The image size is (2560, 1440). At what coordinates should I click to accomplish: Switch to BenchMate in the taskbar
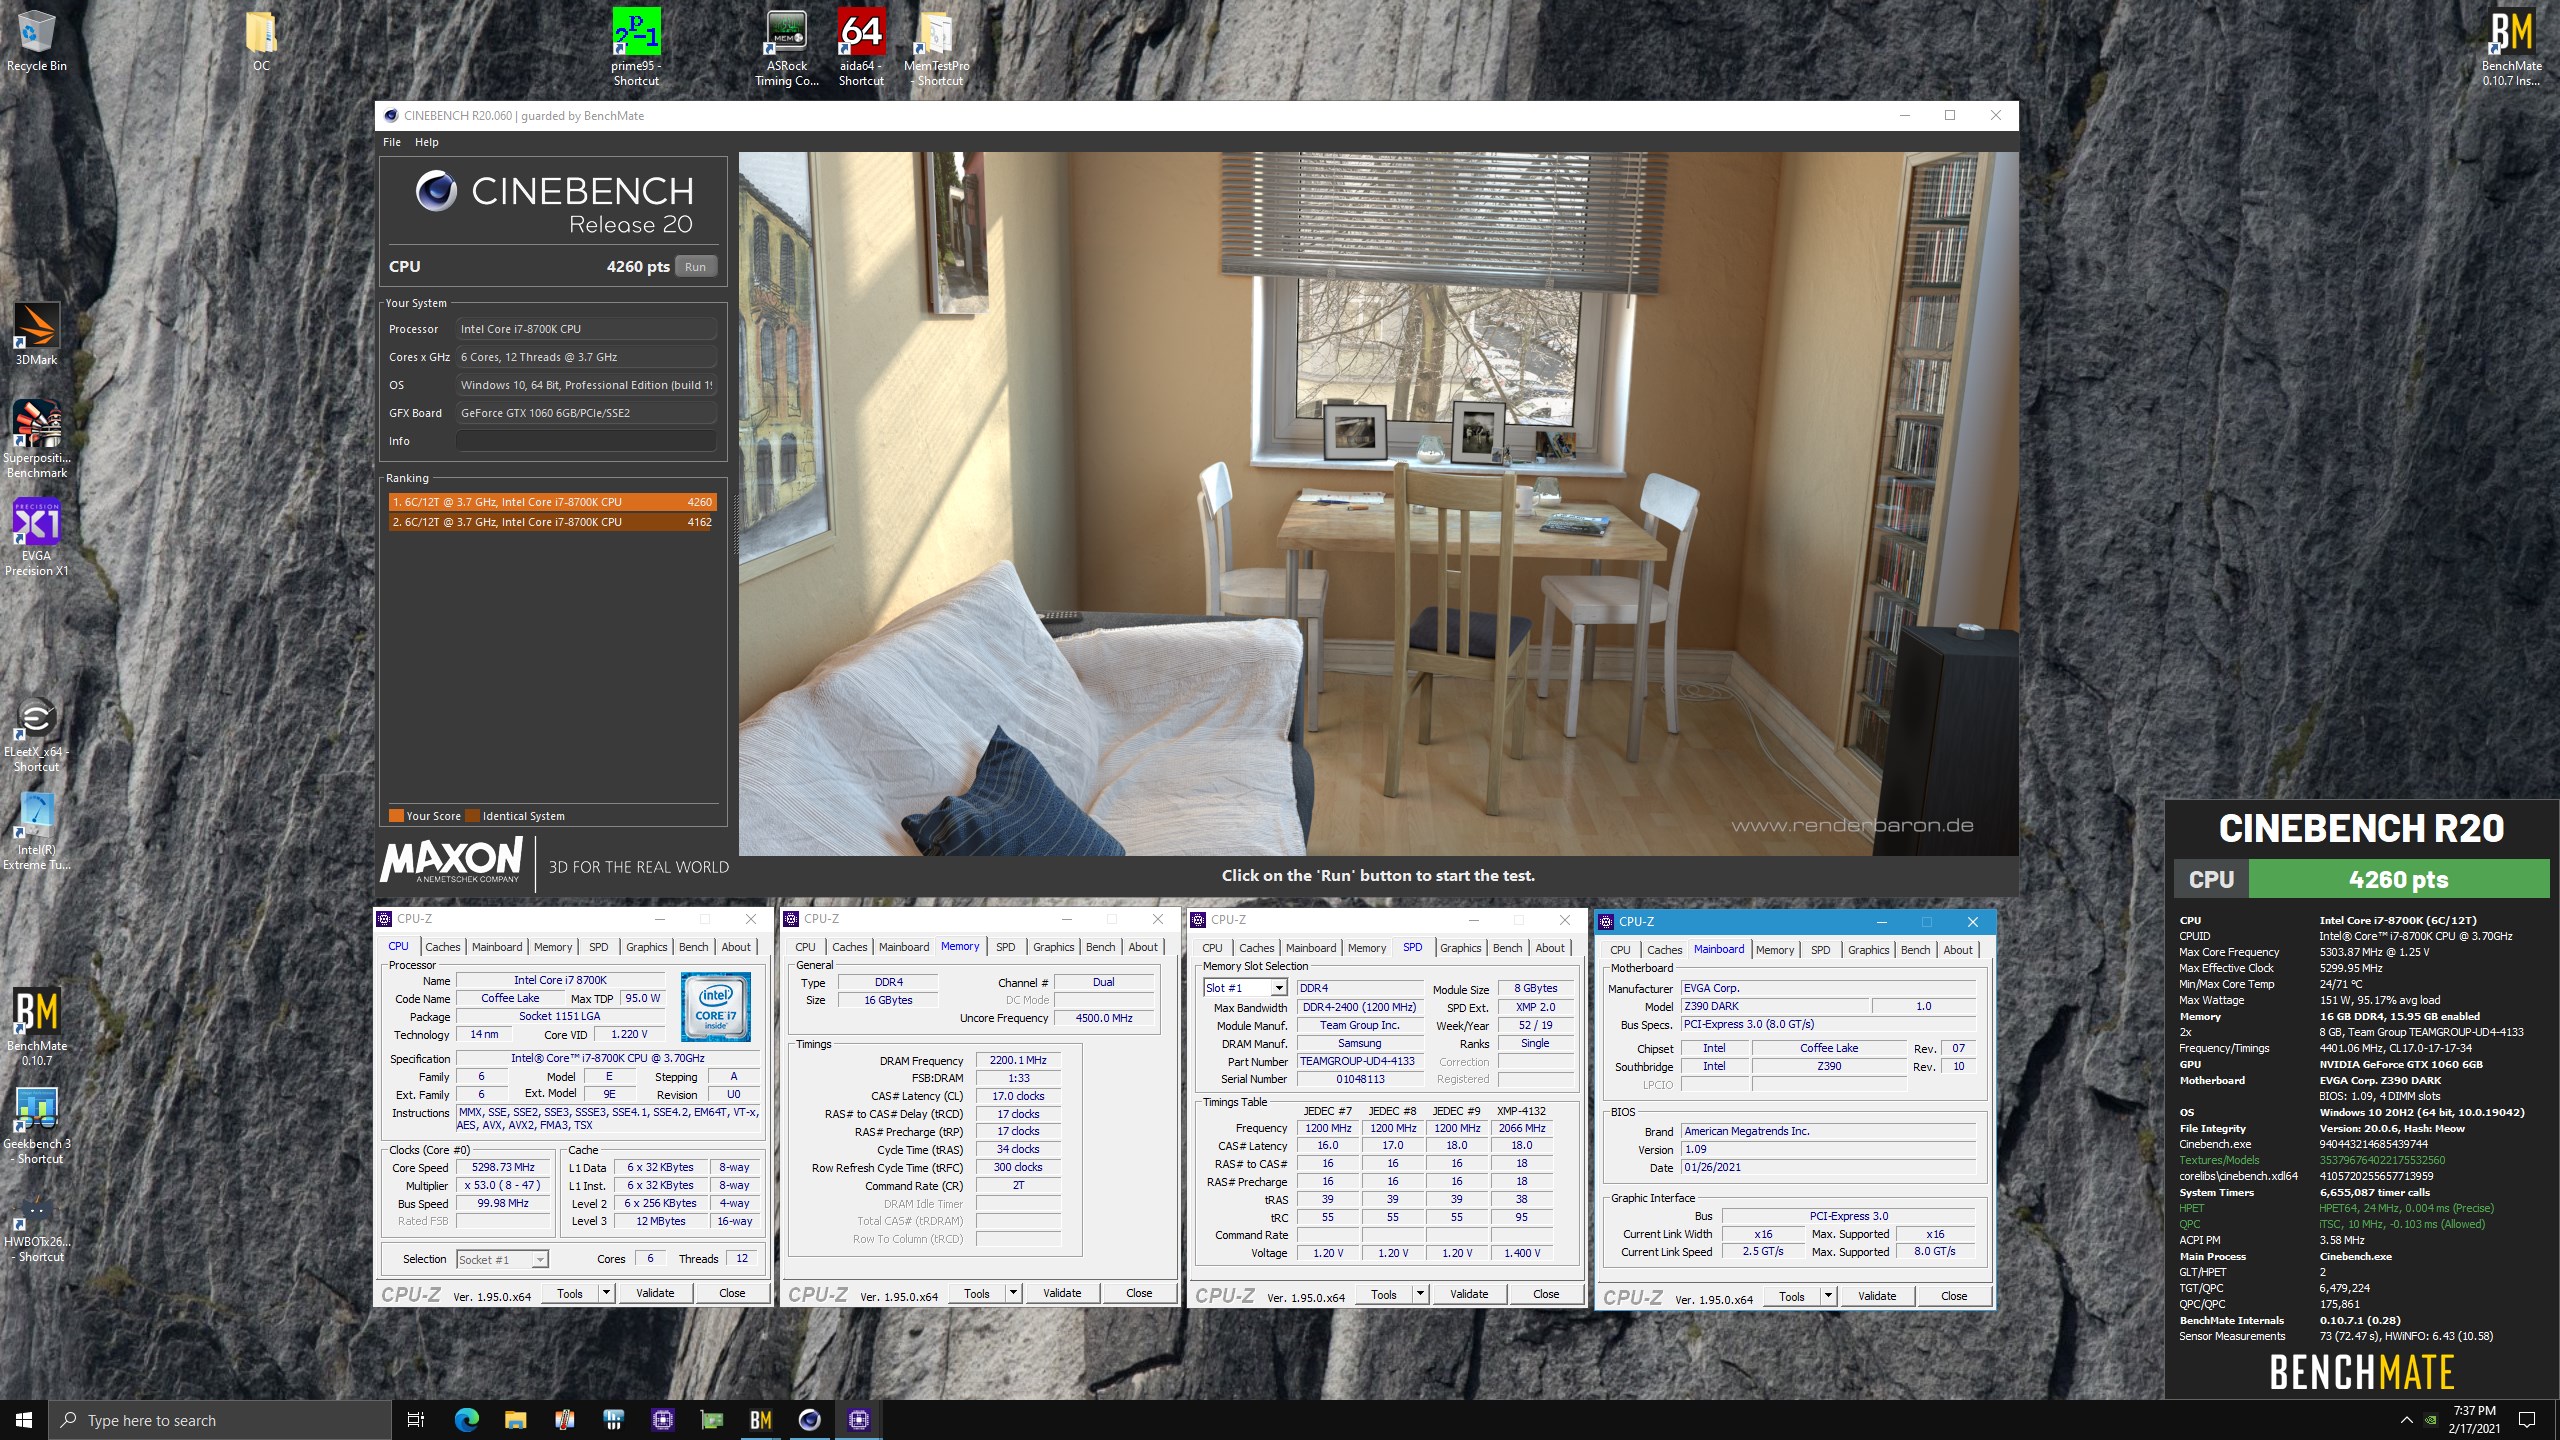pos(760,1420)
